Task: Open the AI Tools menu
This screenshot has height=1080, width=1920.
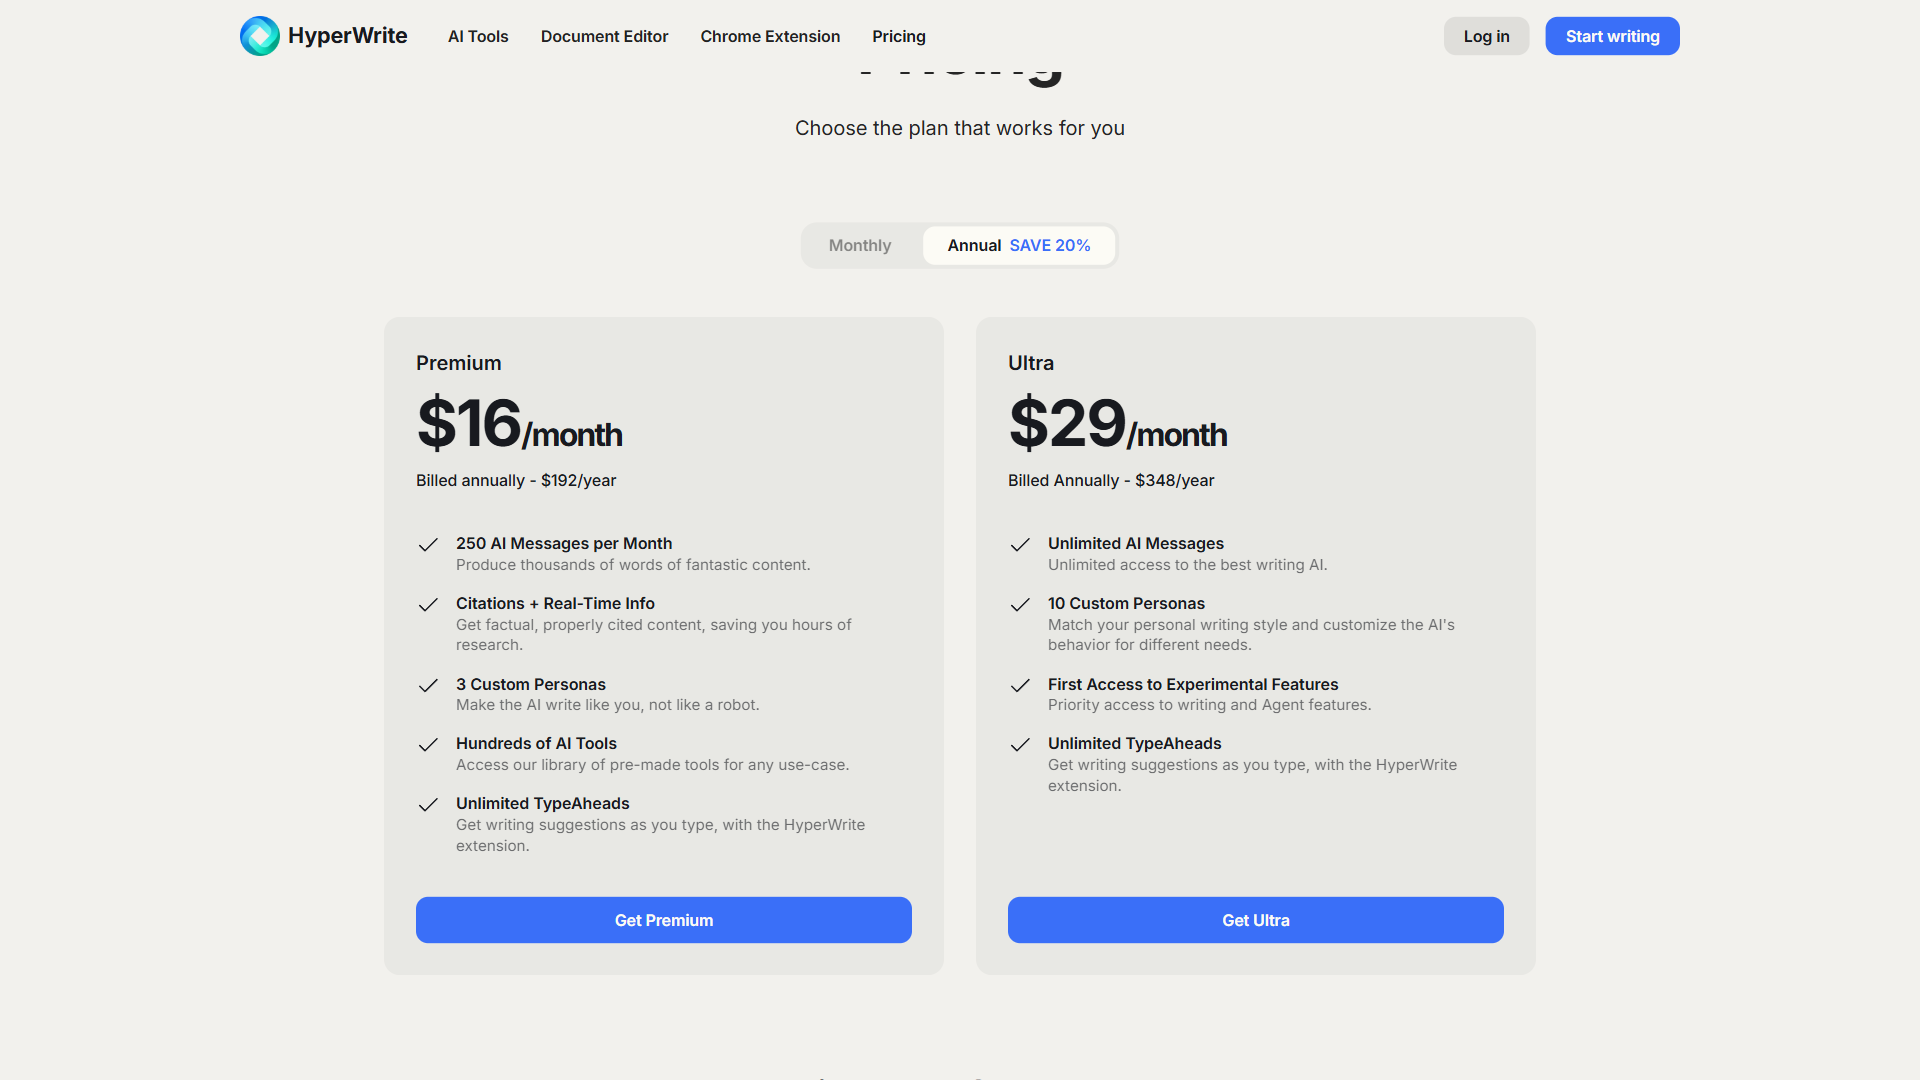Action: pos(478,36)
